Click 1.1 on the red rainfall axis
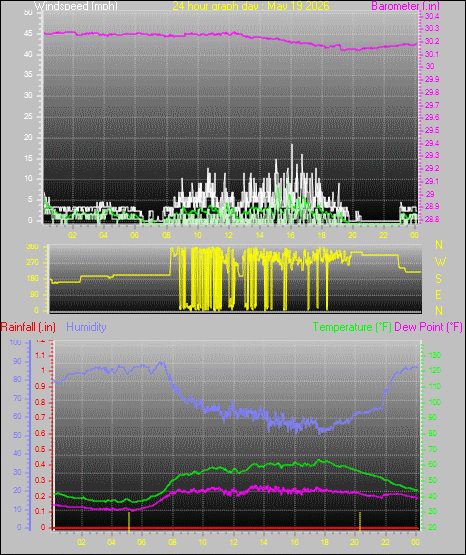 pos(40,355)
